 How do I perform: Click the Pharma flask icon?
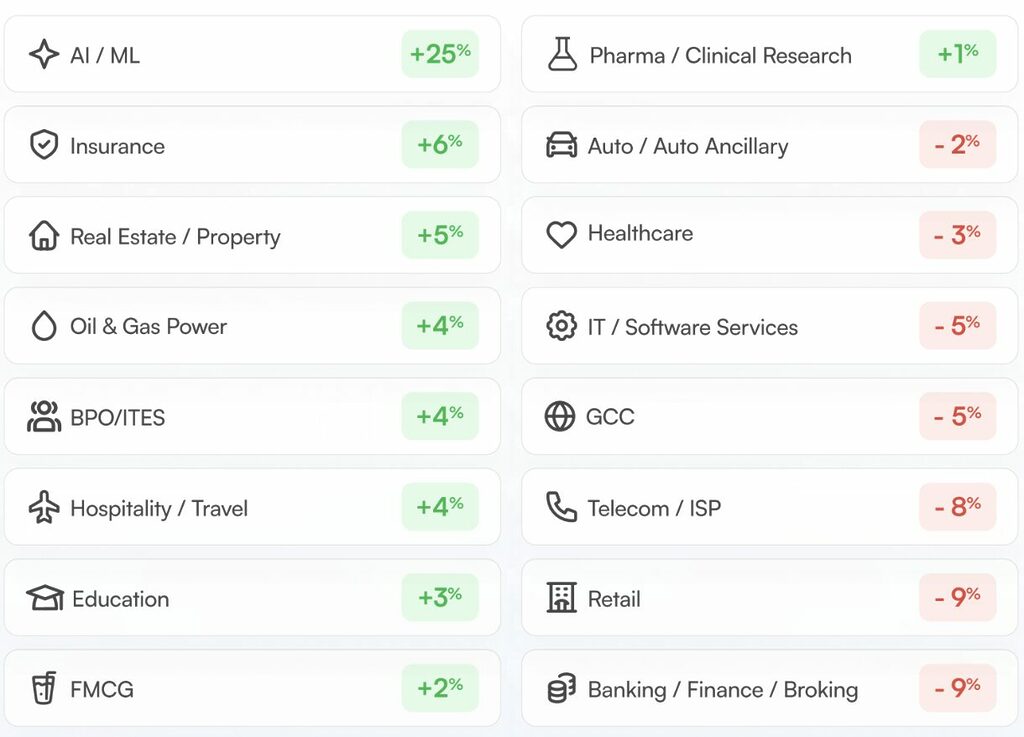click(x=562, y=54)
